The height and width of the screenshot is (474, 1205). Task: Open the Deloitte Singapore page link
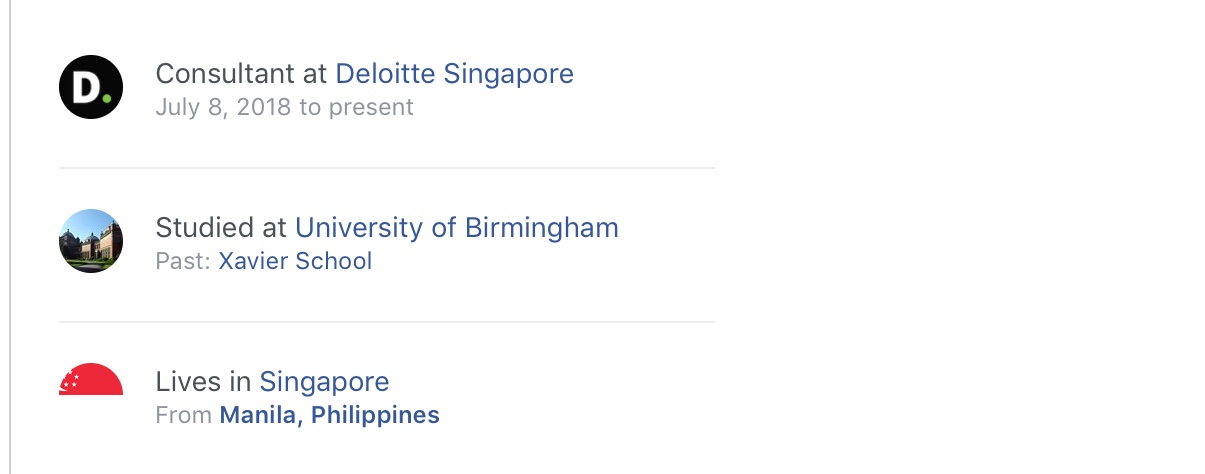coord(454,73)
